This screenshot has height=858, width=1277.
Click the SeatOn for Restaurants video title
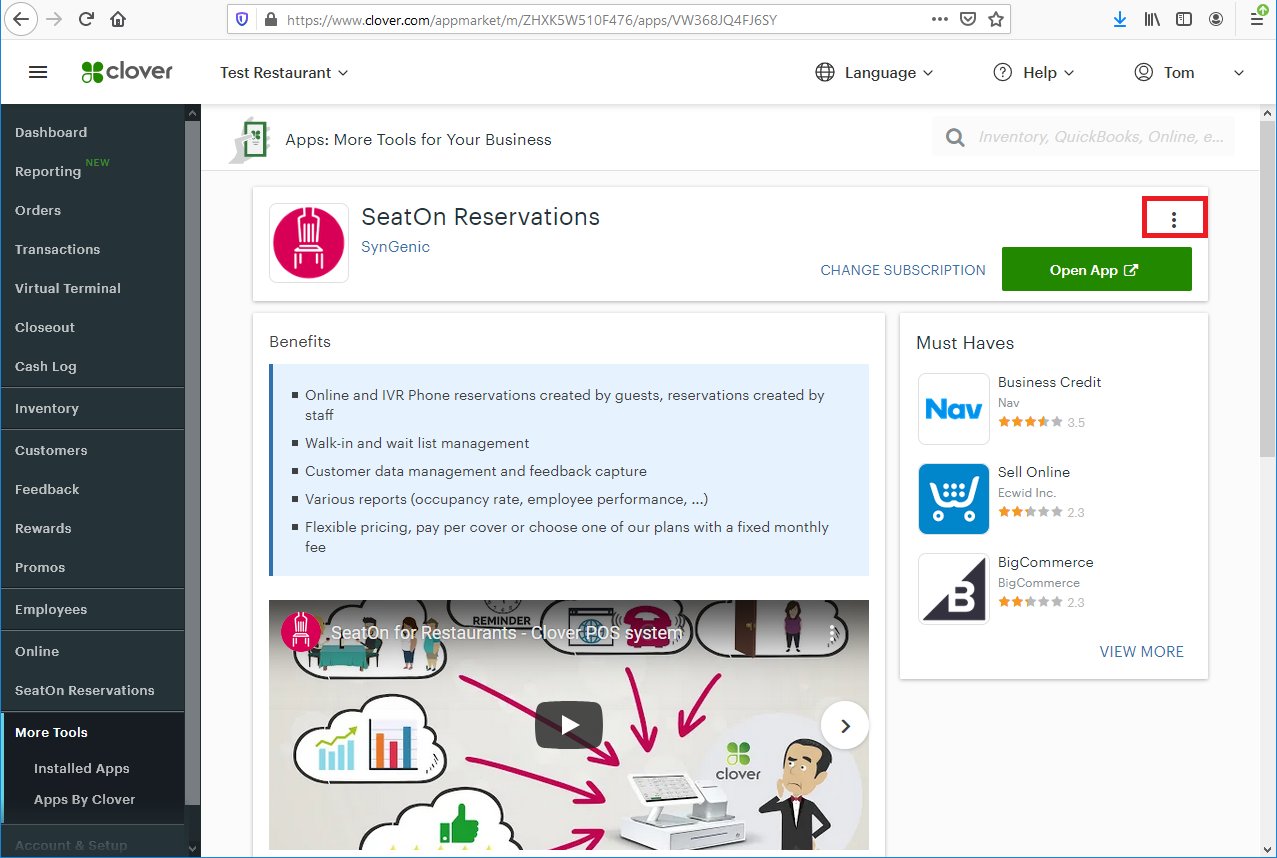click(506, 633)
